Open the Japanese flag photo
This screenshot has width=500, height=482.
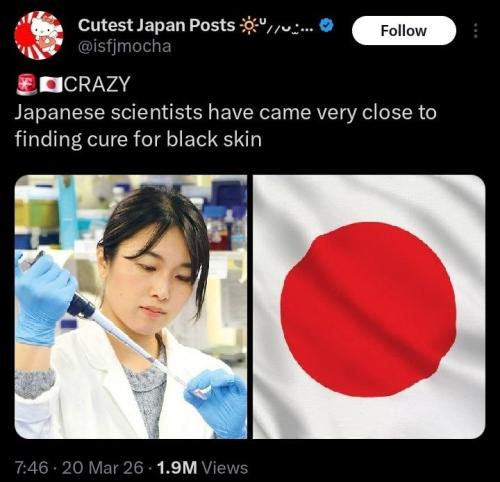369,307
